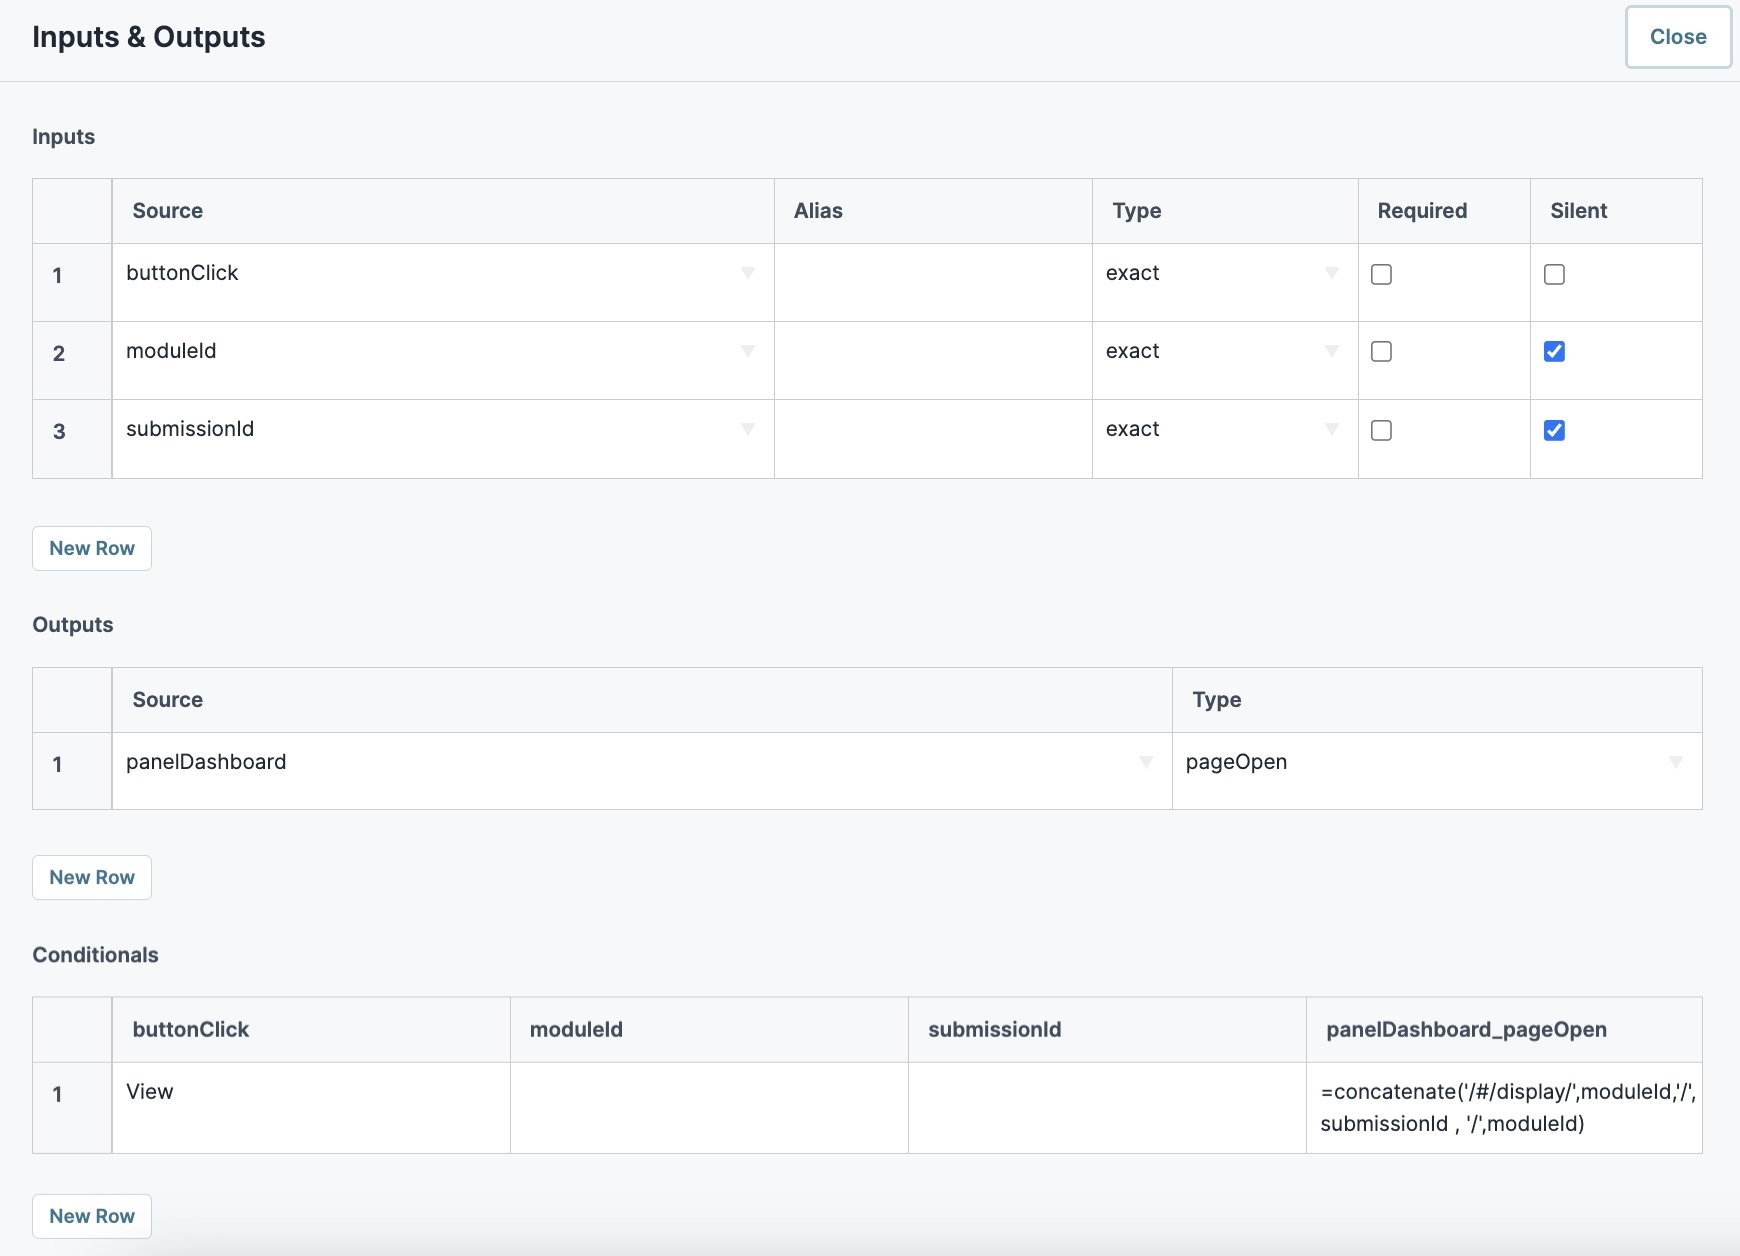This screenshot has width=1740, height=1256.
Task: Close the Inputs & Outputs dialog
Action: [1678, 37]
